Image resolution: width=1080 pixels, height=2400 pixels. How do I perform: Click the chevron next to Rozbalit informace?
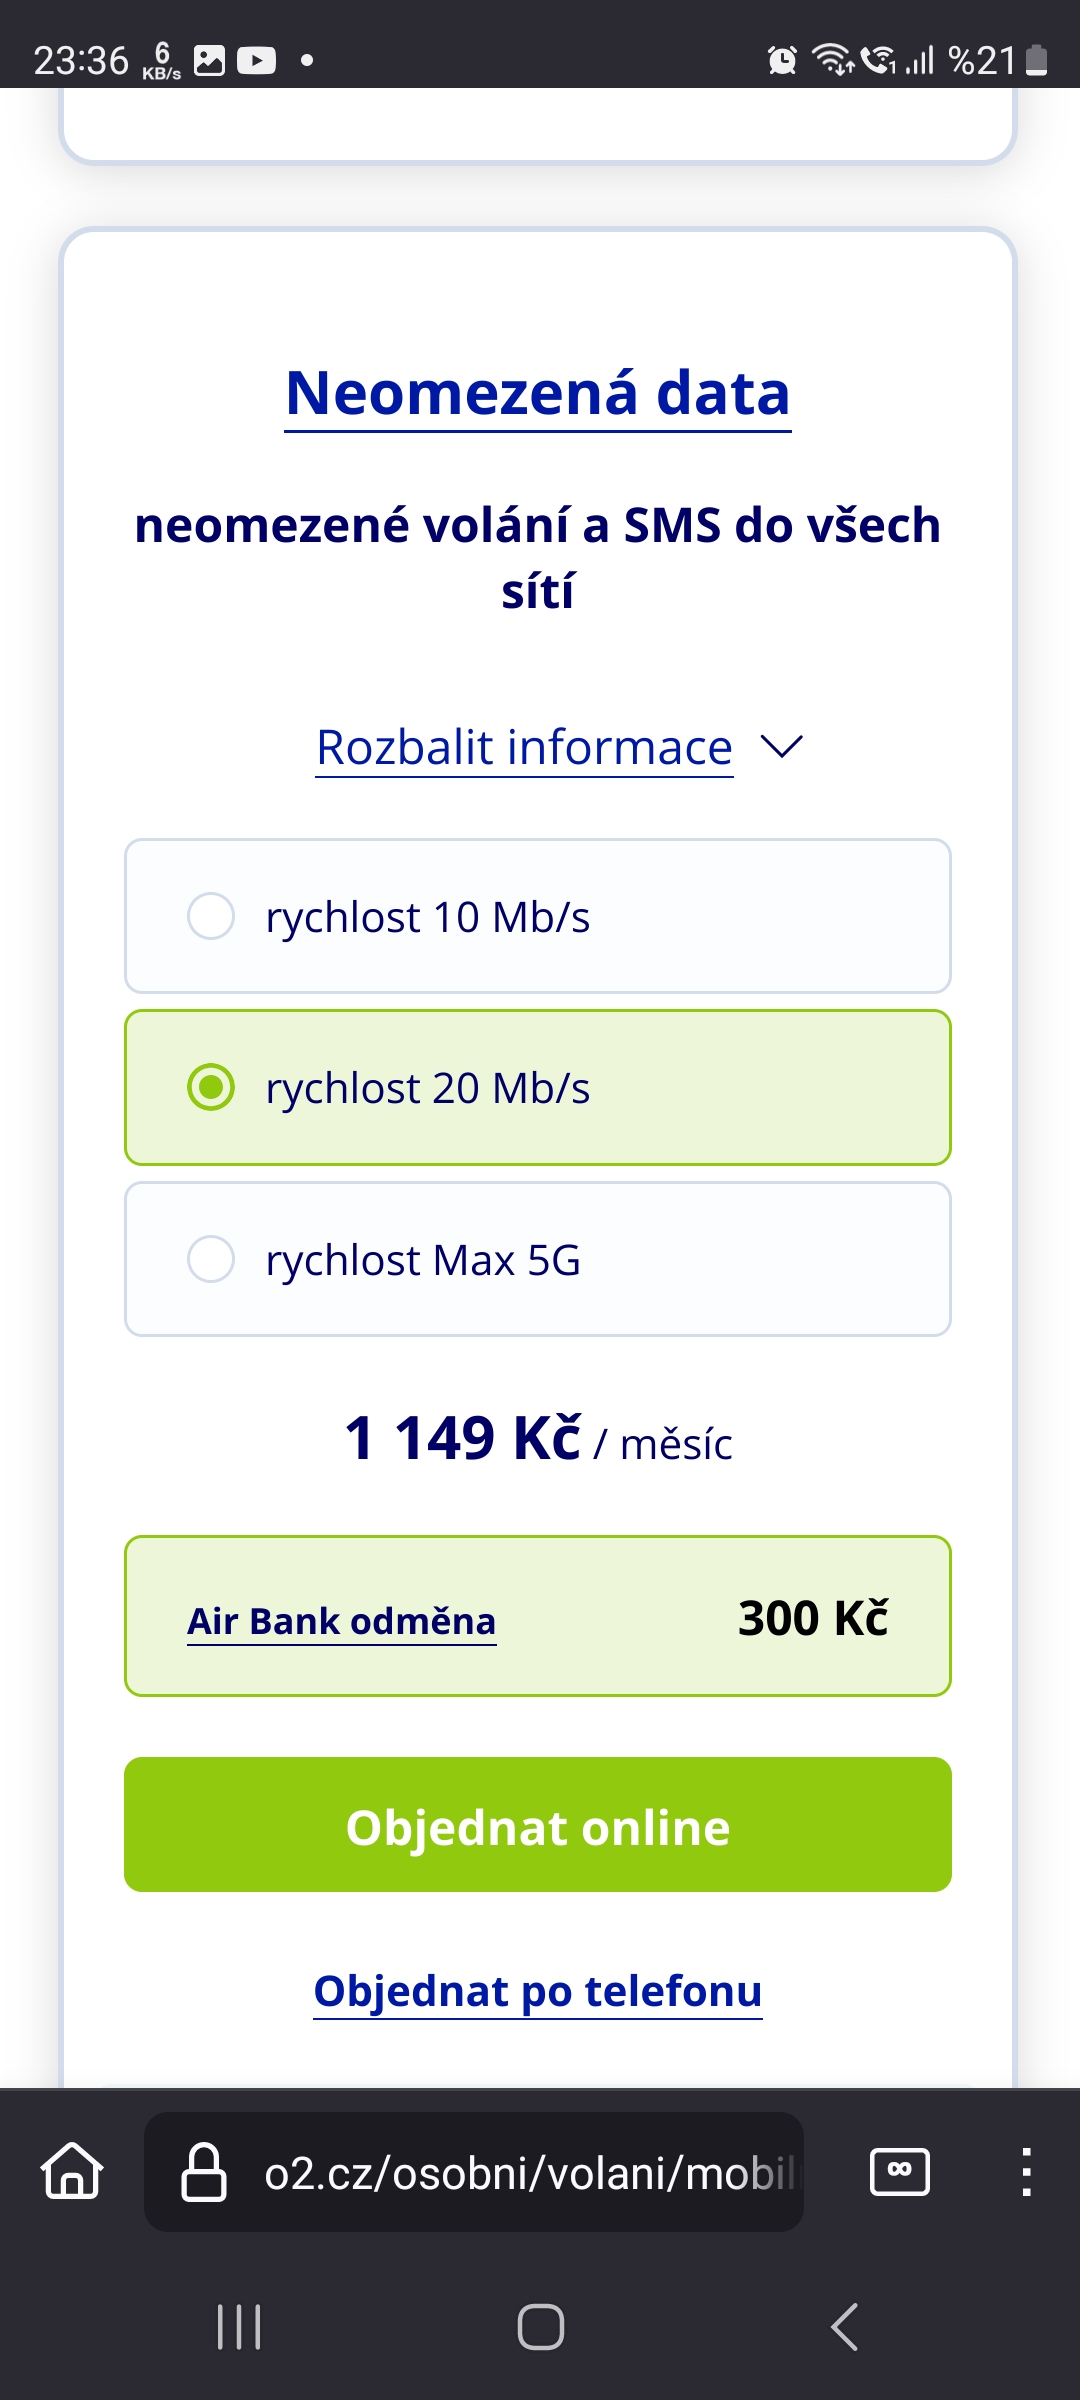coord(782,747)
